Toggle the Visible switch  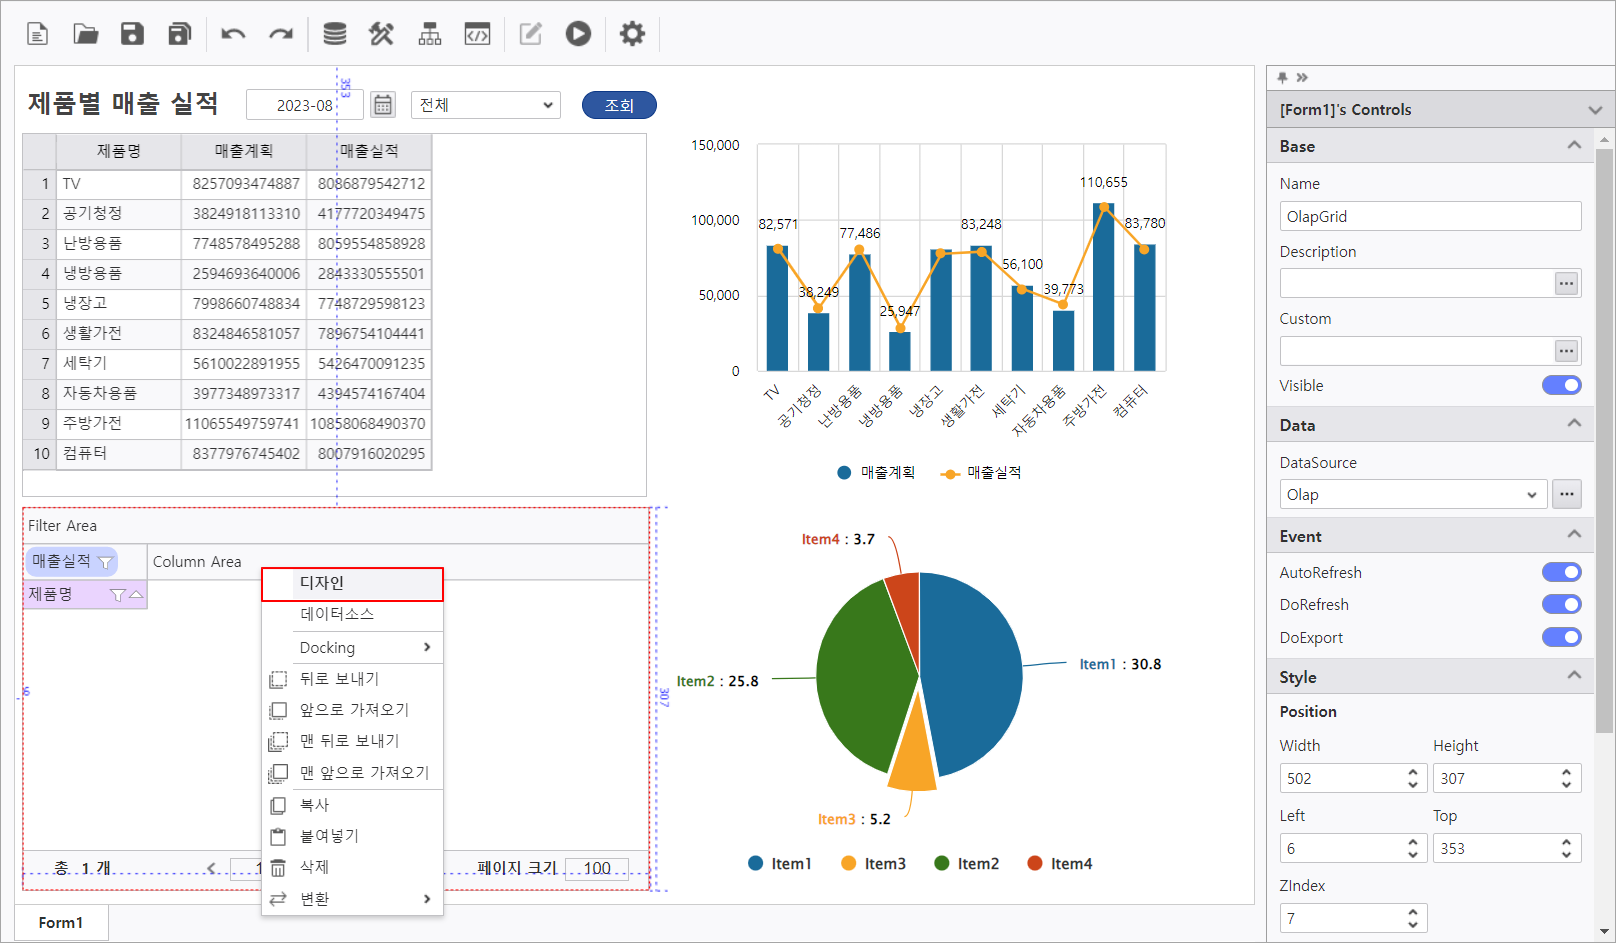tap(1561, 385)
